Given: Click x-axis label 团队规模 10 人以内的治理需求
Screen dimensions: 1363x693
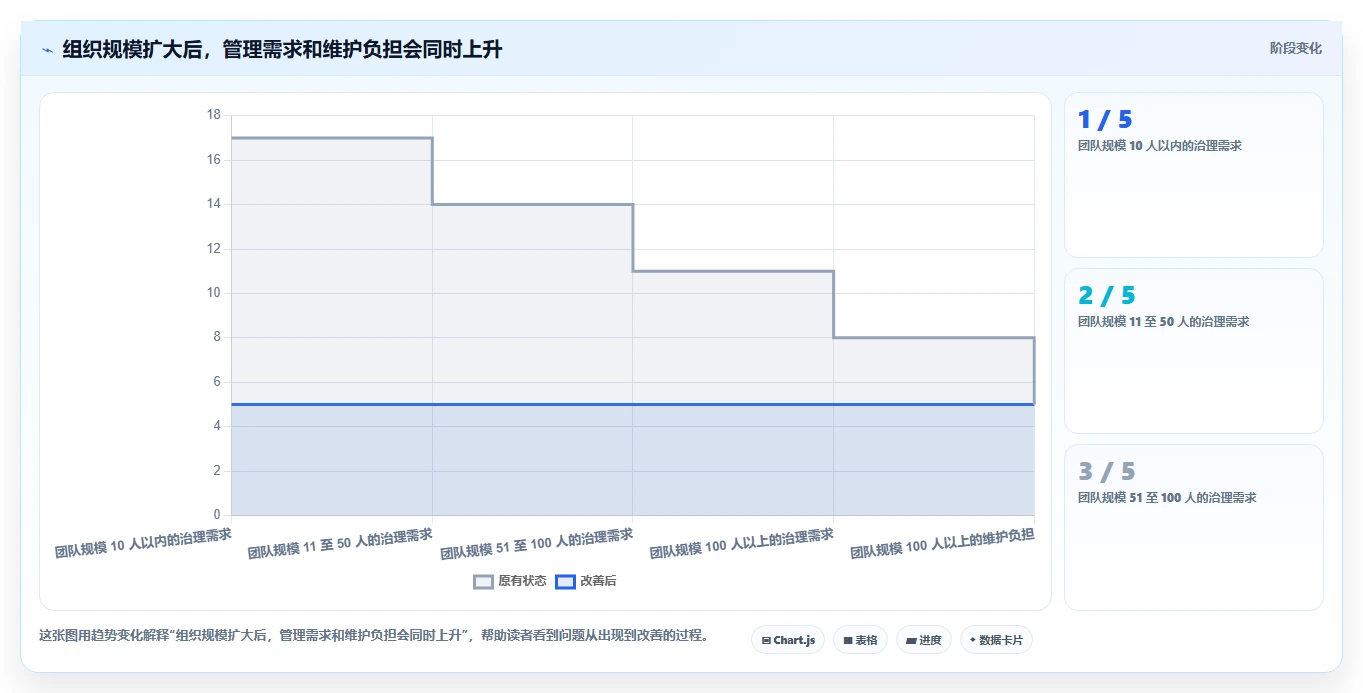Looking at the screenshot, I should tap(143, 542).
